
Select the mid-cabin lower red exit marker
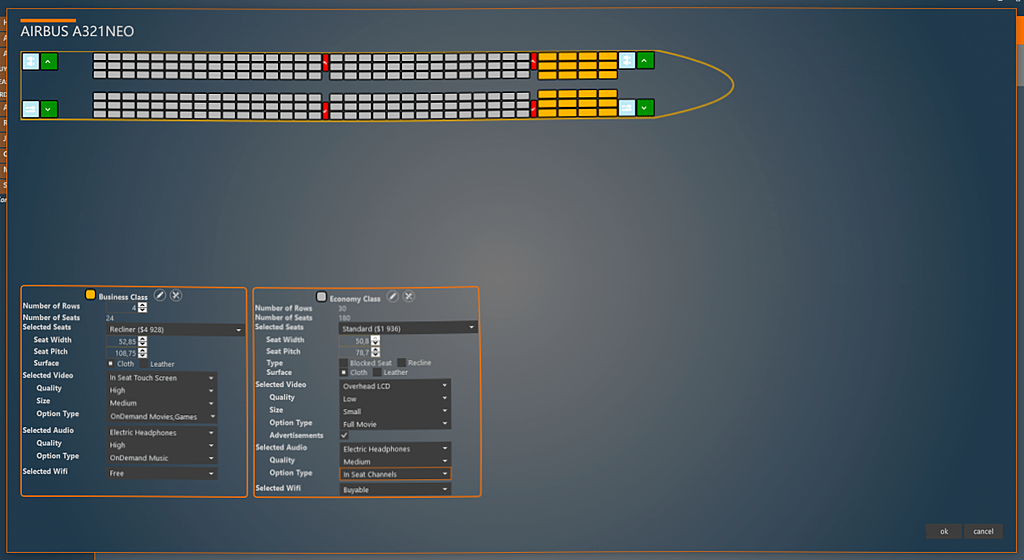[325, 110]
